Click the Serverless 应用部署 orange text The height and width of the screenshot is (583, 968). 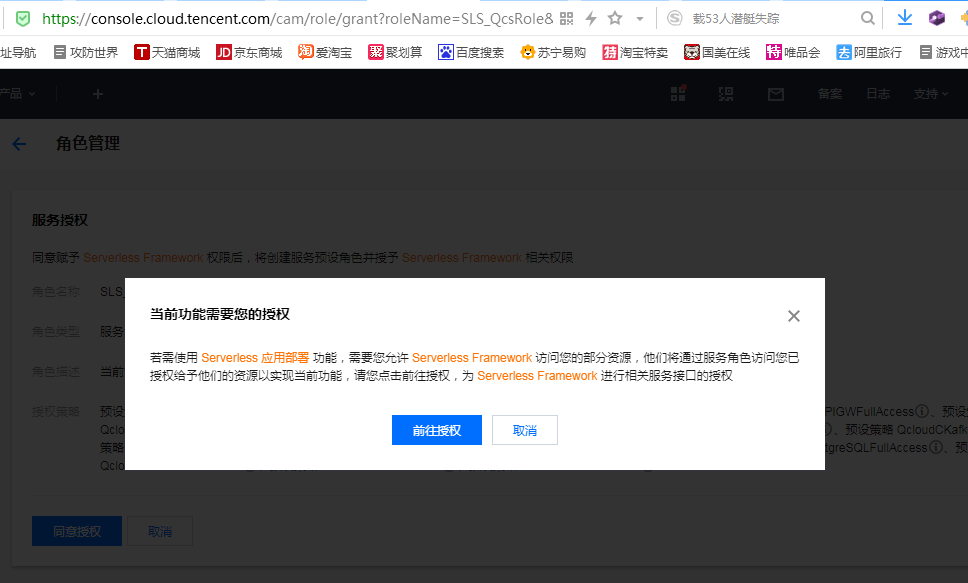click(x=255, y=358)
